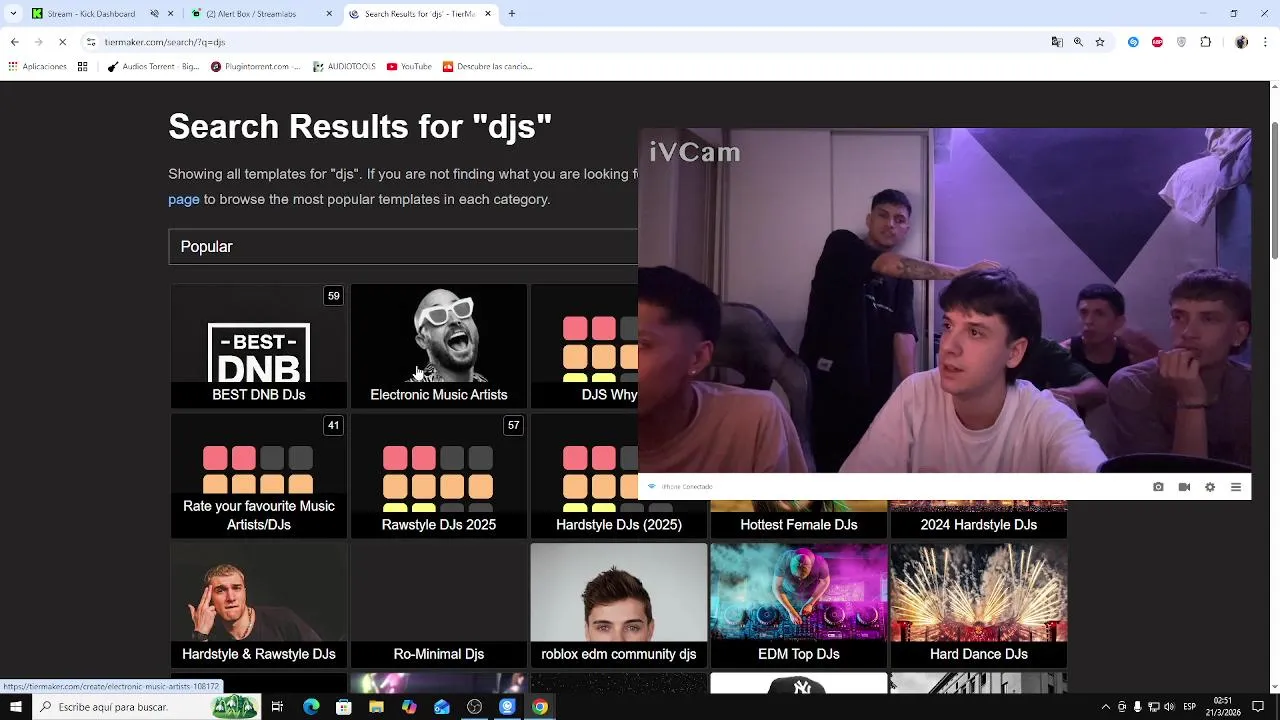This screenshot has height=720, width=1280.
Task: Open the BEST DNB DJs template
Action: [x=259, y=346]
